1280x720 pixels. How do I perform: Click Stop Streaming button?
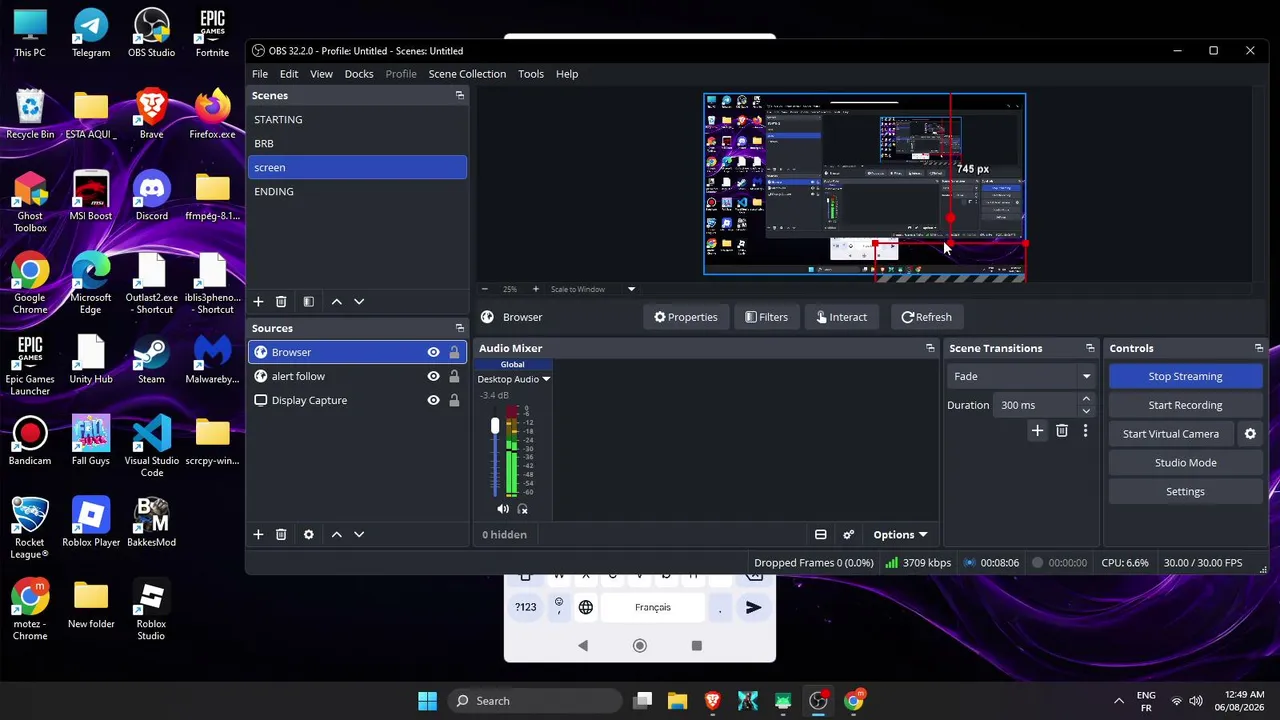pyautogui.click(x=1185, y=376)
